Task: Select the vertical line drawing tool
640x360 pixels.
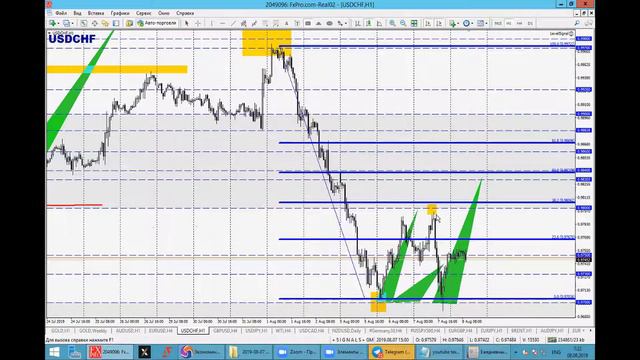Action: 211,23
